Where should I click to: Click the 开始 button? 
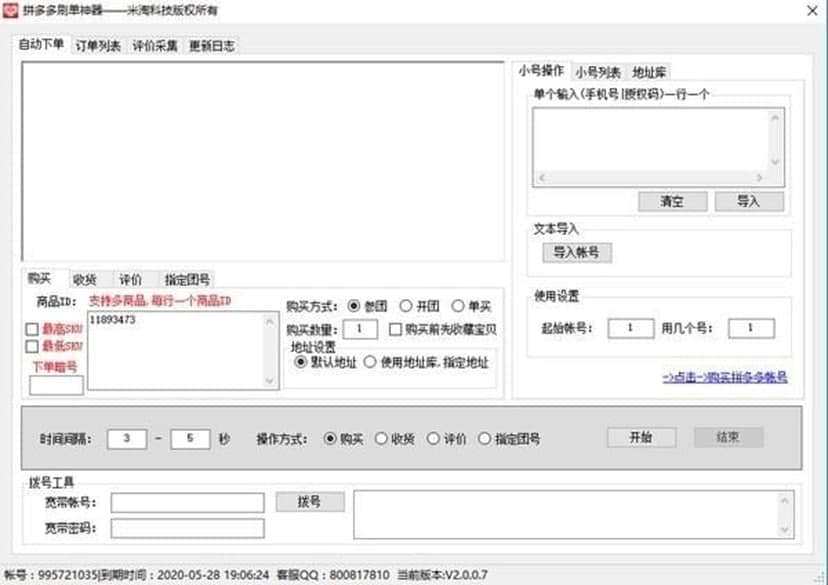click(x=641, y=437)
